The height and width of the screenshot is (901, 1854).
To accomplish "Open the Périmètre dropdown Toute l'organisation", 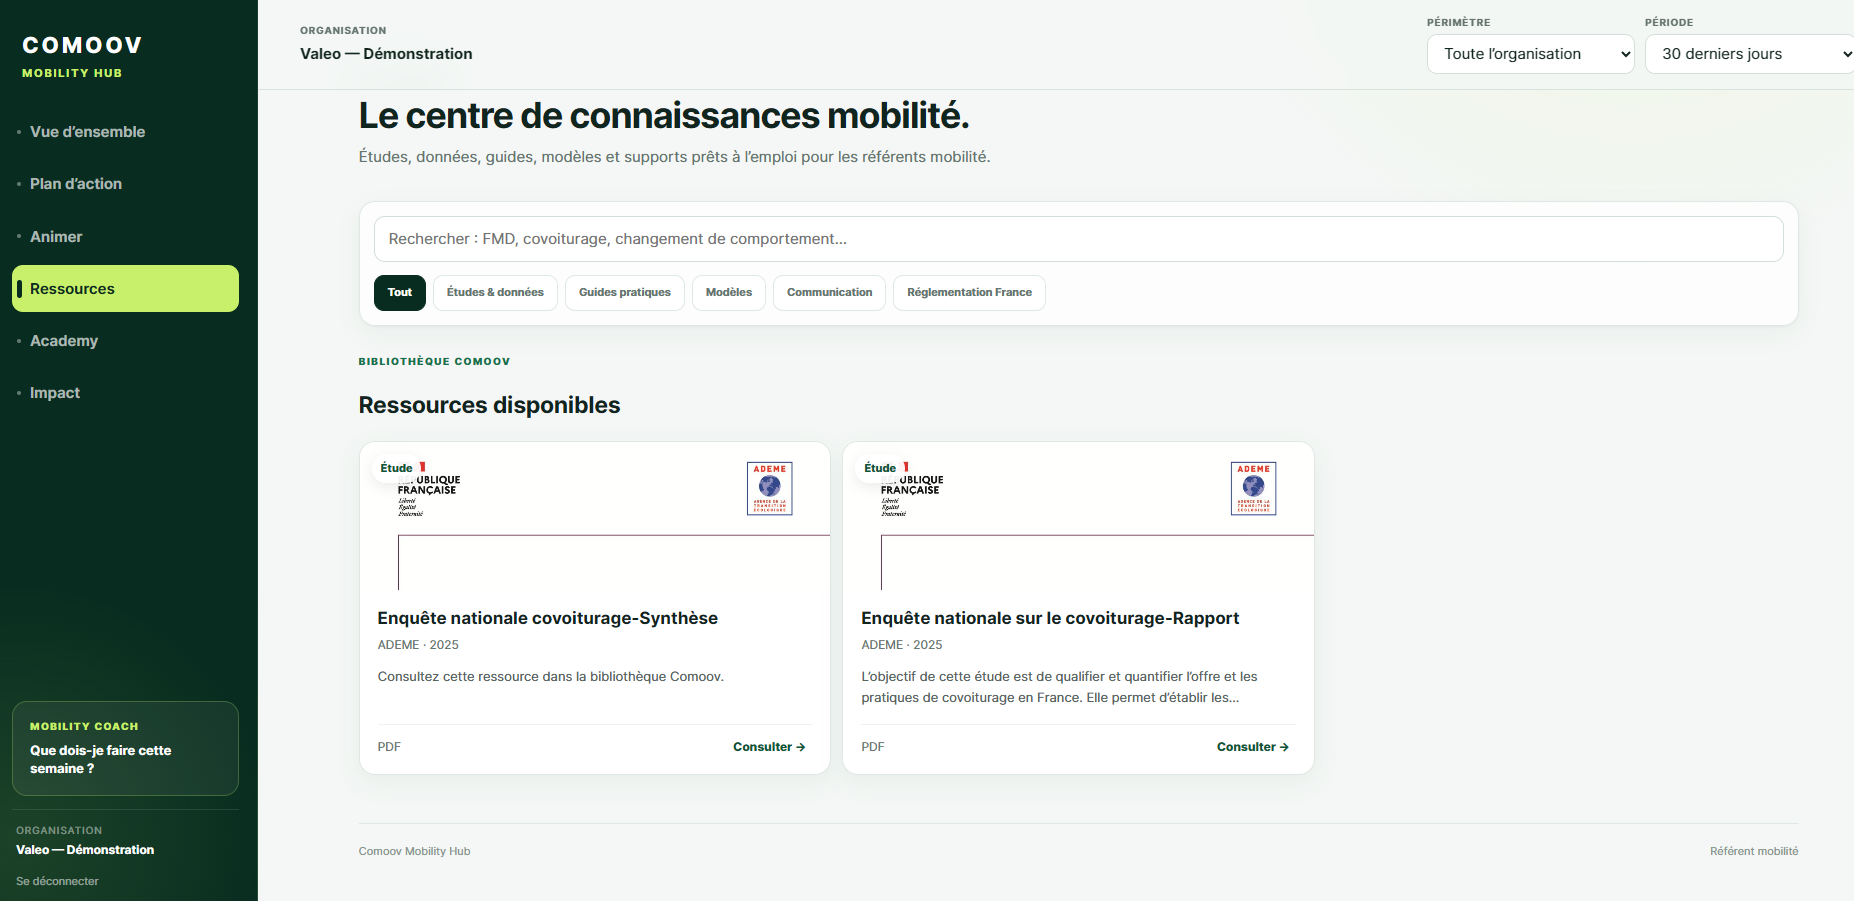I will [1530, 54].
